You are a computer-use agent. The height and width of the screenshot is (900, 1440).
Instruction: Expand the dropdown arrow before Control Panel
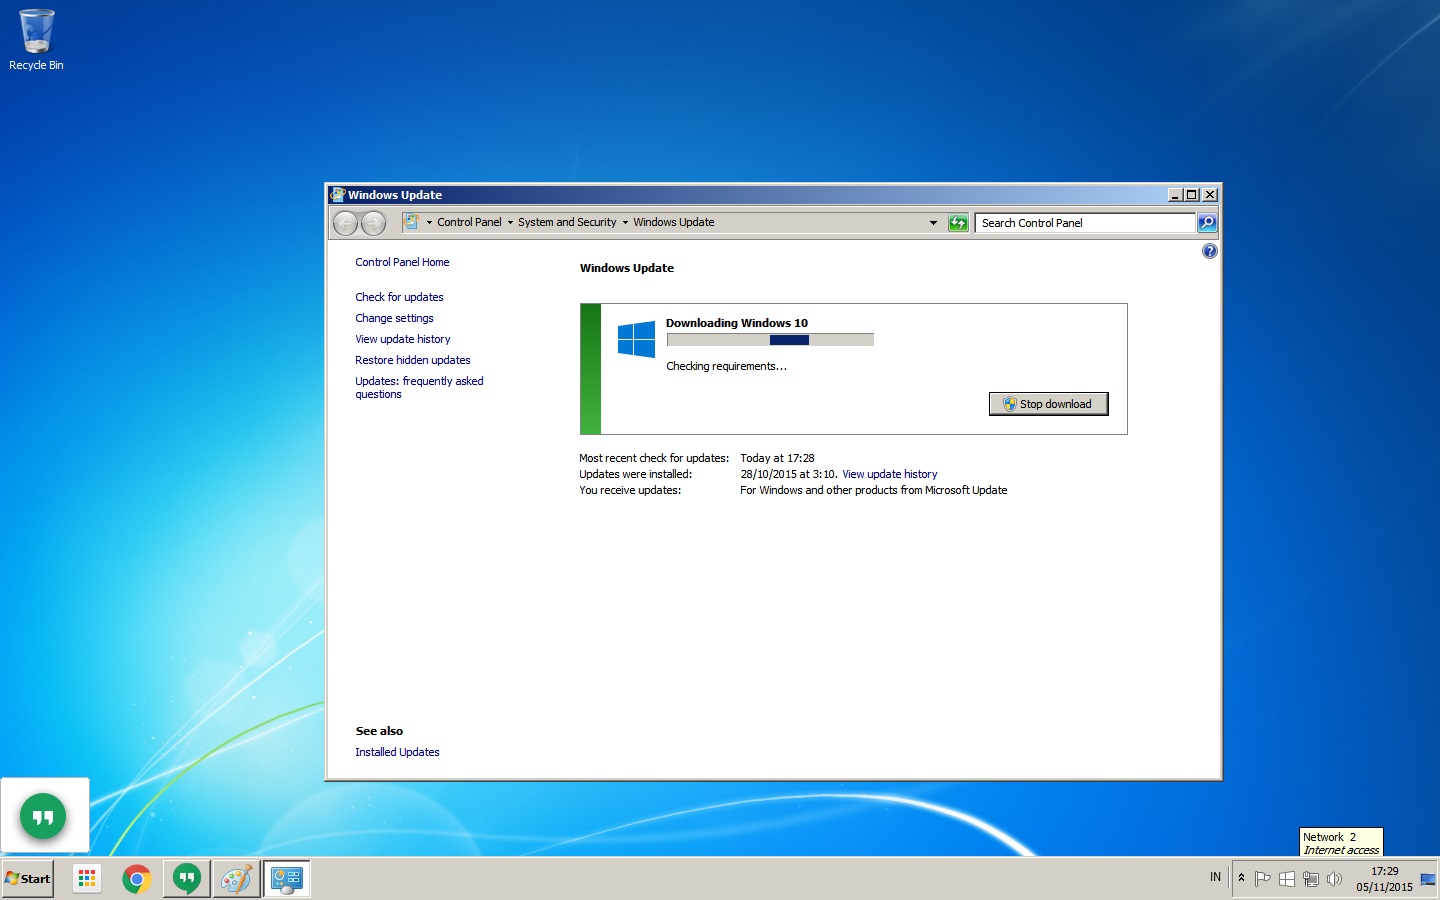429,223
